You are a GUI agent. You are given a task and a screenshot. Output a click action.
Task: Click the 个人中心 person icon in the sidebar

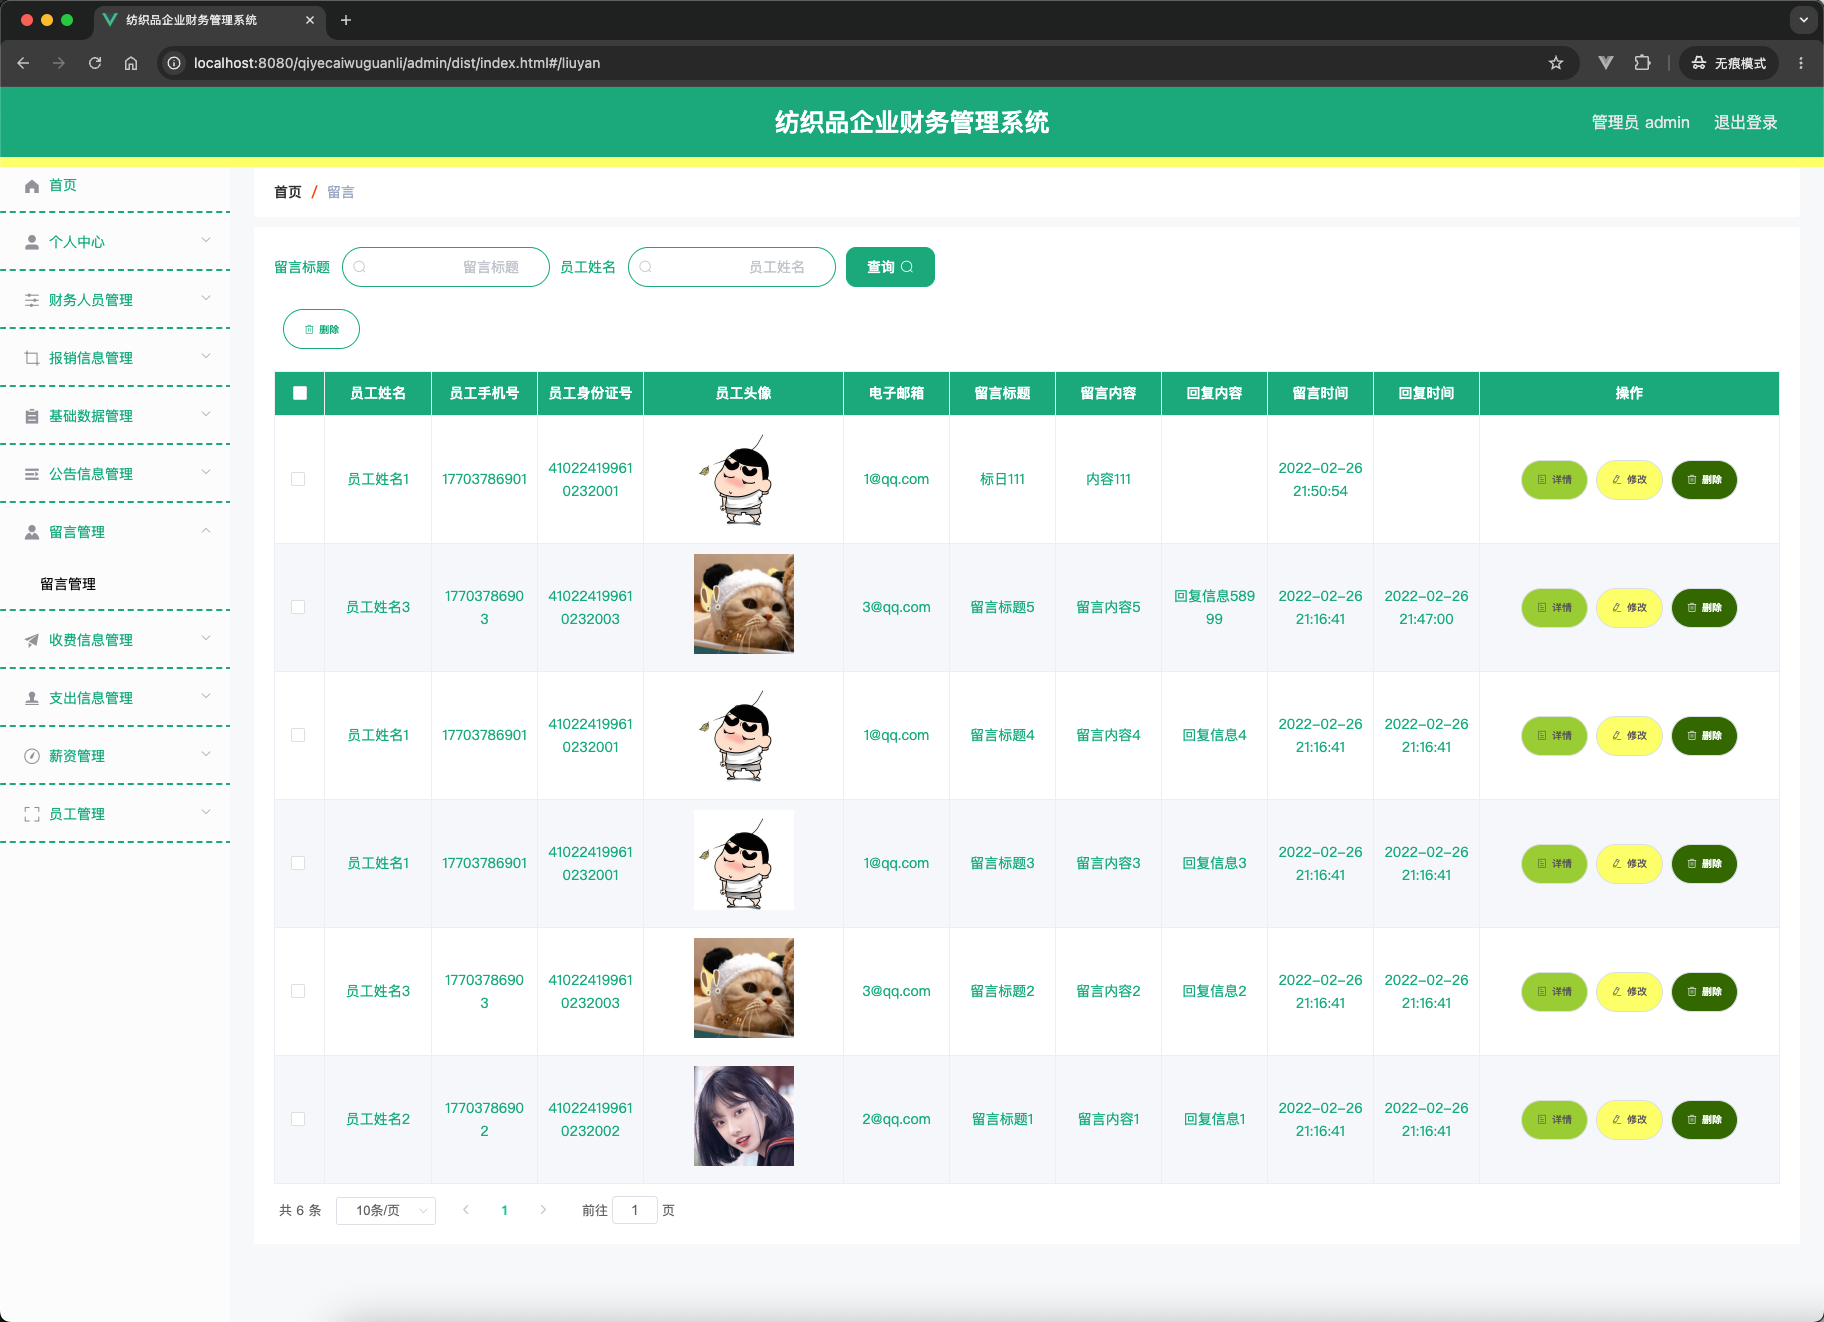pos(32,242)
